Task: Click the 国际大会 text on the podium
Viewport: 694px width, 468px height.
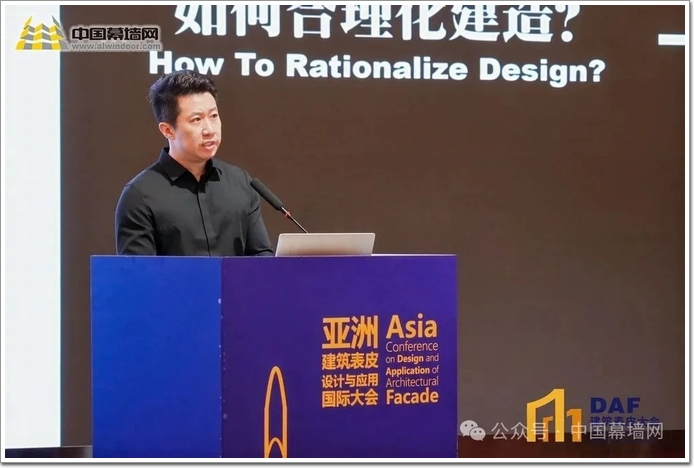Action: coord(349,397)
